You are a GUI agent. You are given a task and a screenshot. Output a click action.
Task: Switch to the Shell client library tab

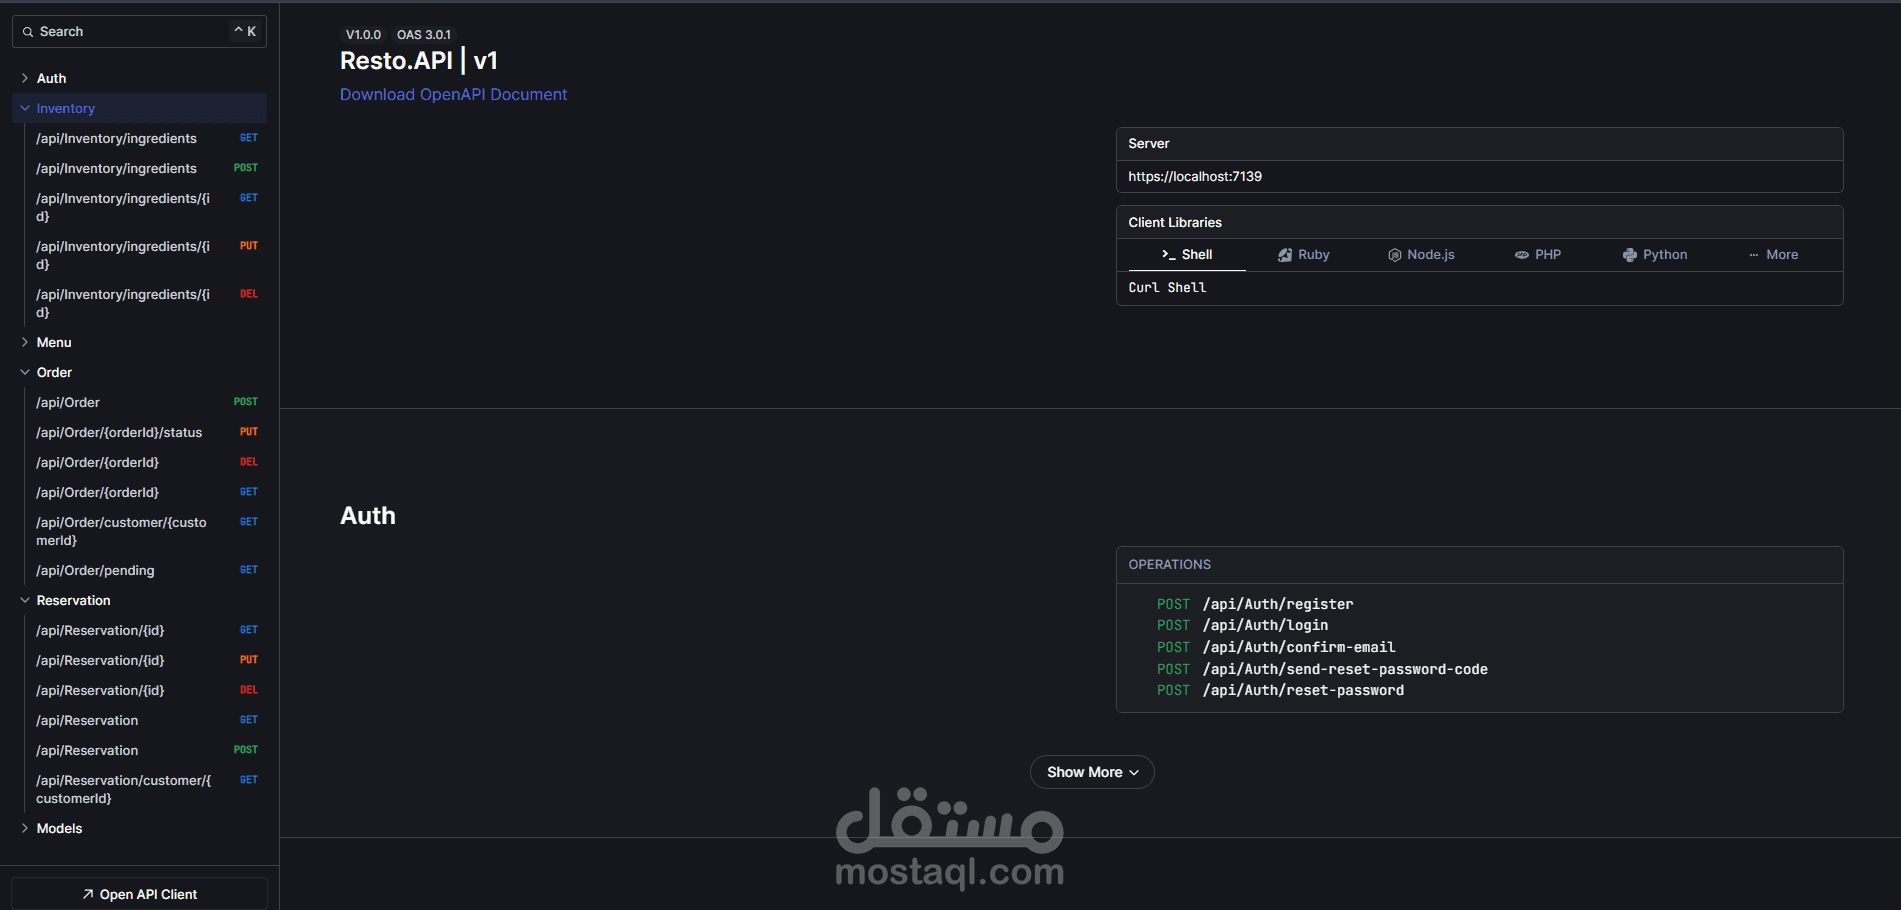click(1187, 255)
